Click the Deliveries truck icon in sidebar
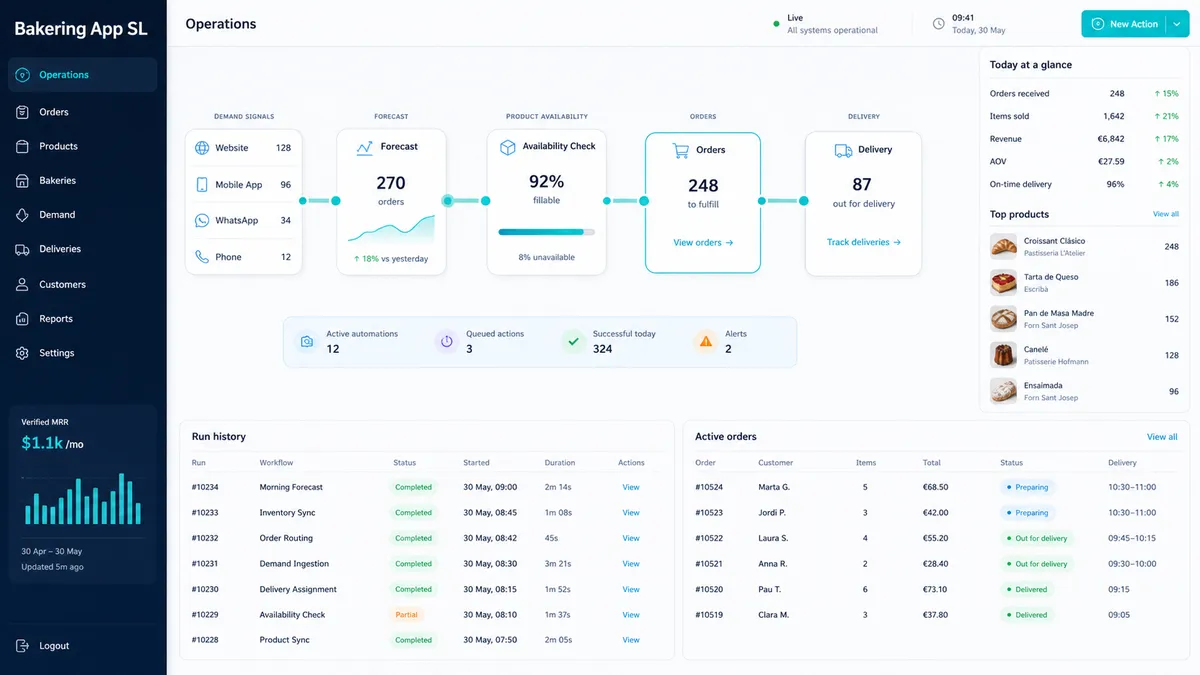The width and height of the screenshot is (1200, 675). click(x=22, y=249)
